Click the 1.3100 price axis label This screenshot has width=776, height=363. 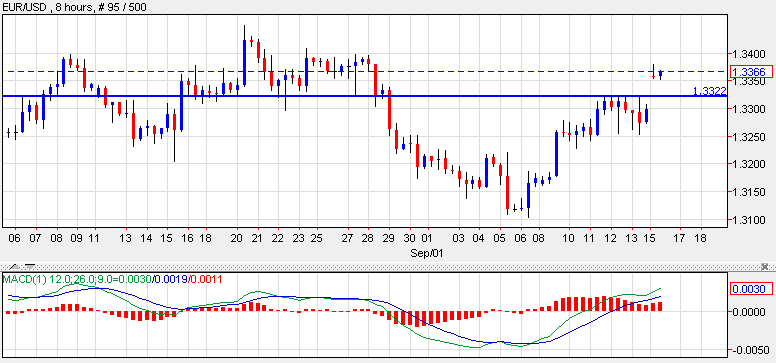tap(750, 219)
